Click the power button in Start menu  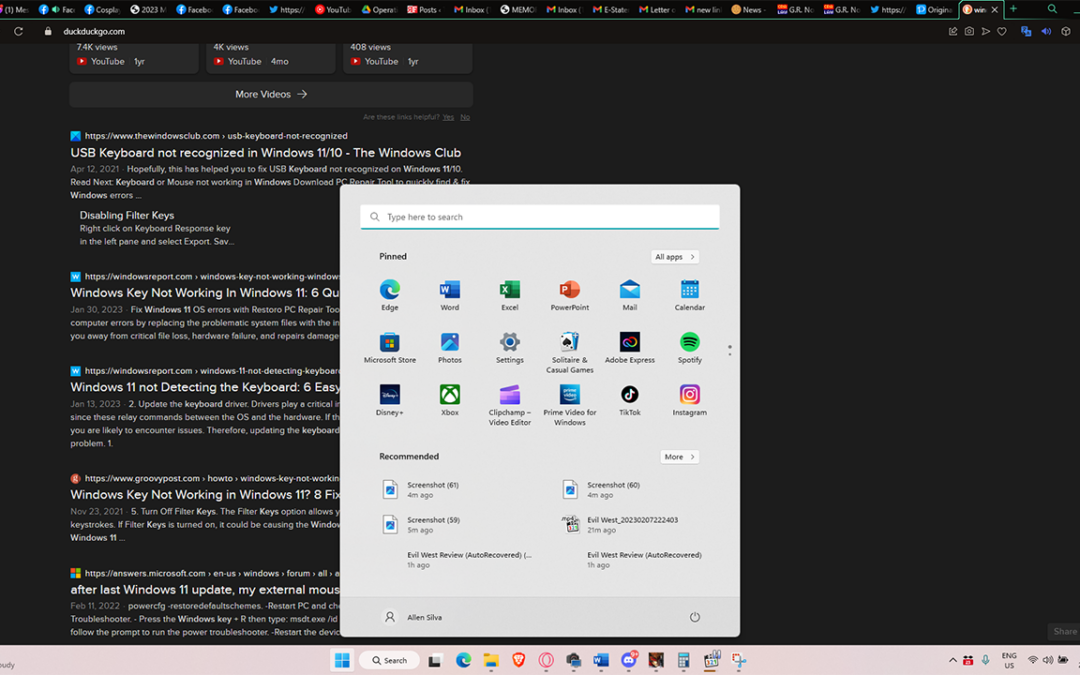(695, 617)
